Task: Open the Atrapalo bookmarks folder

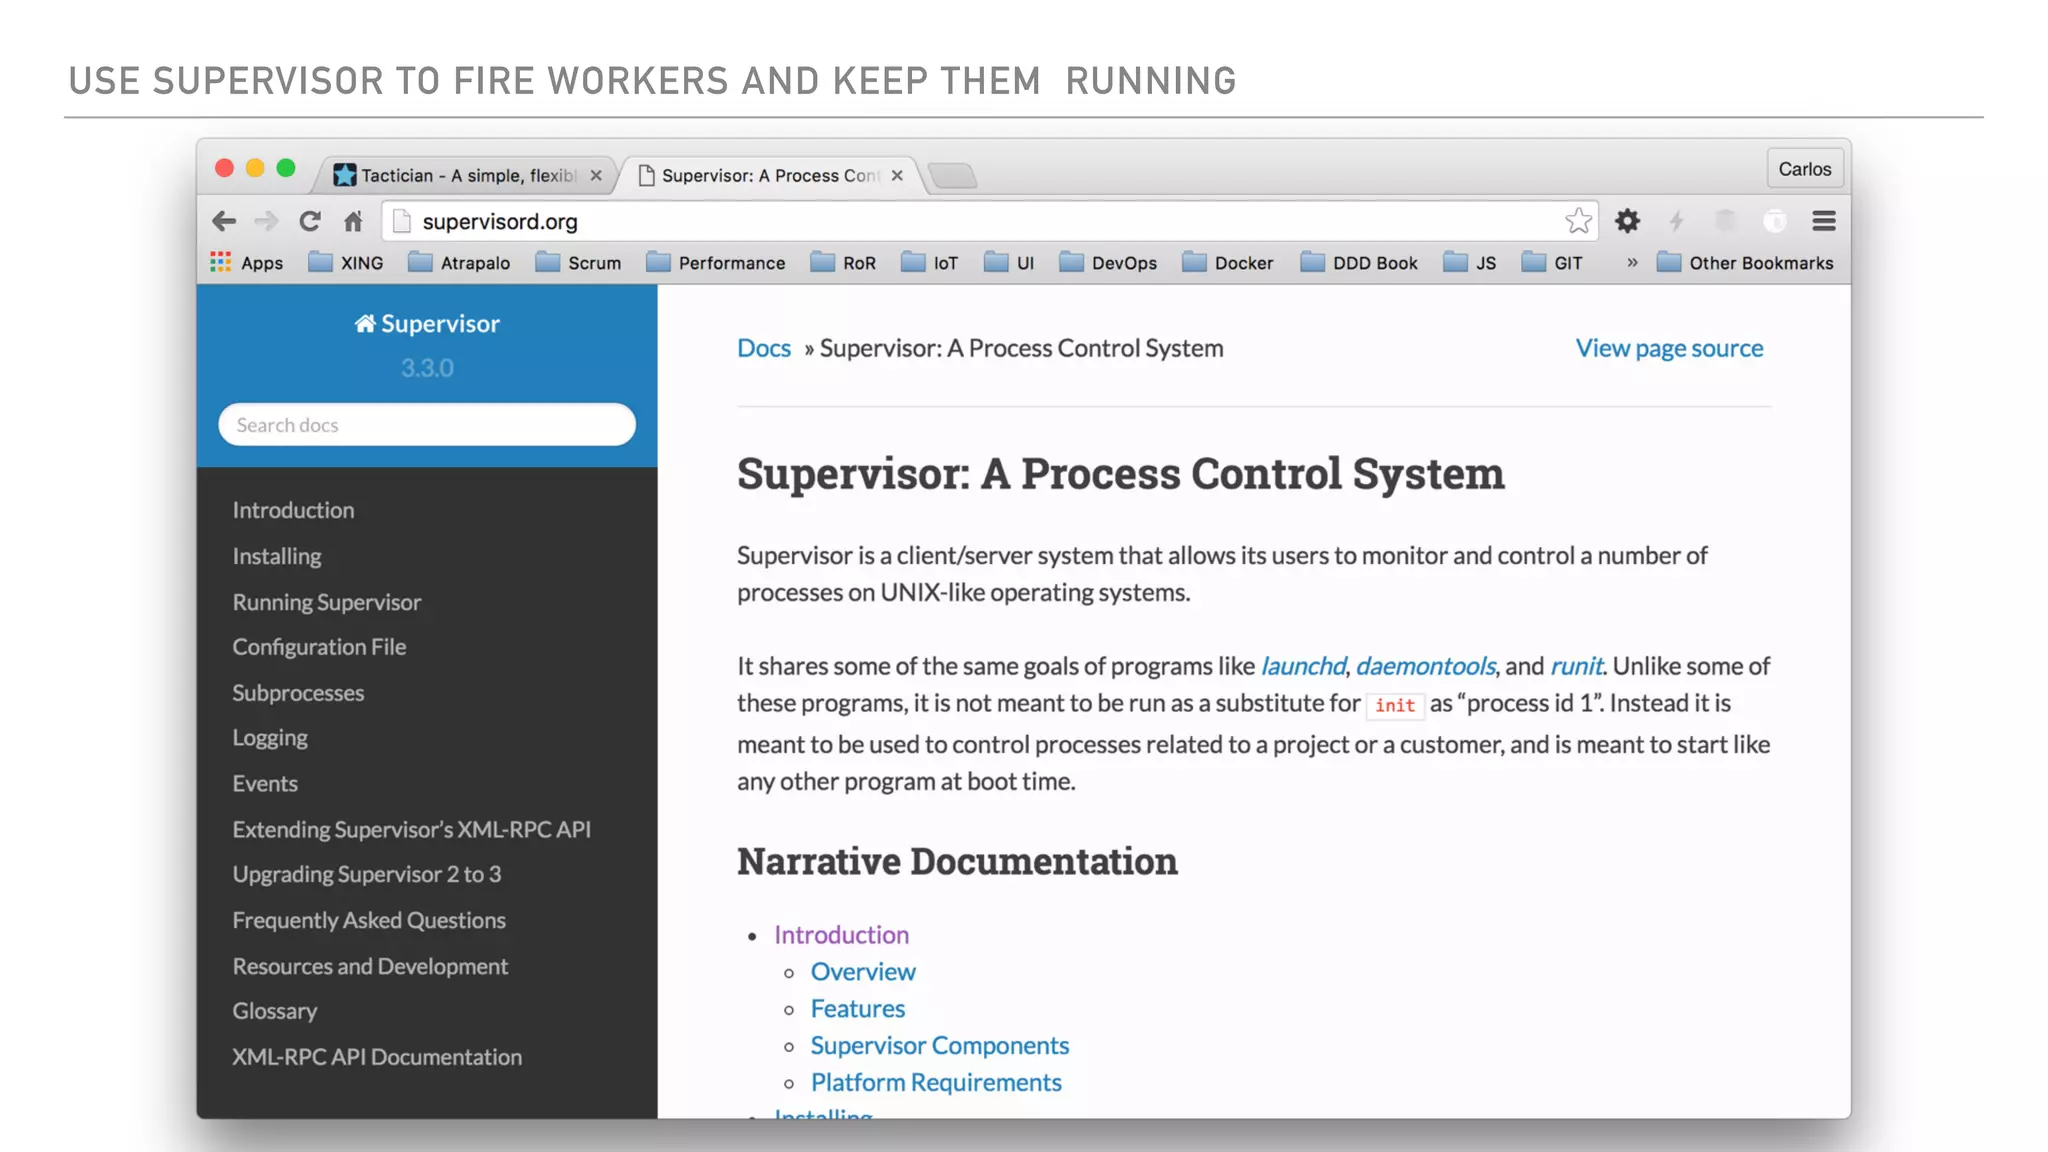Action: [x=459, y=263]
